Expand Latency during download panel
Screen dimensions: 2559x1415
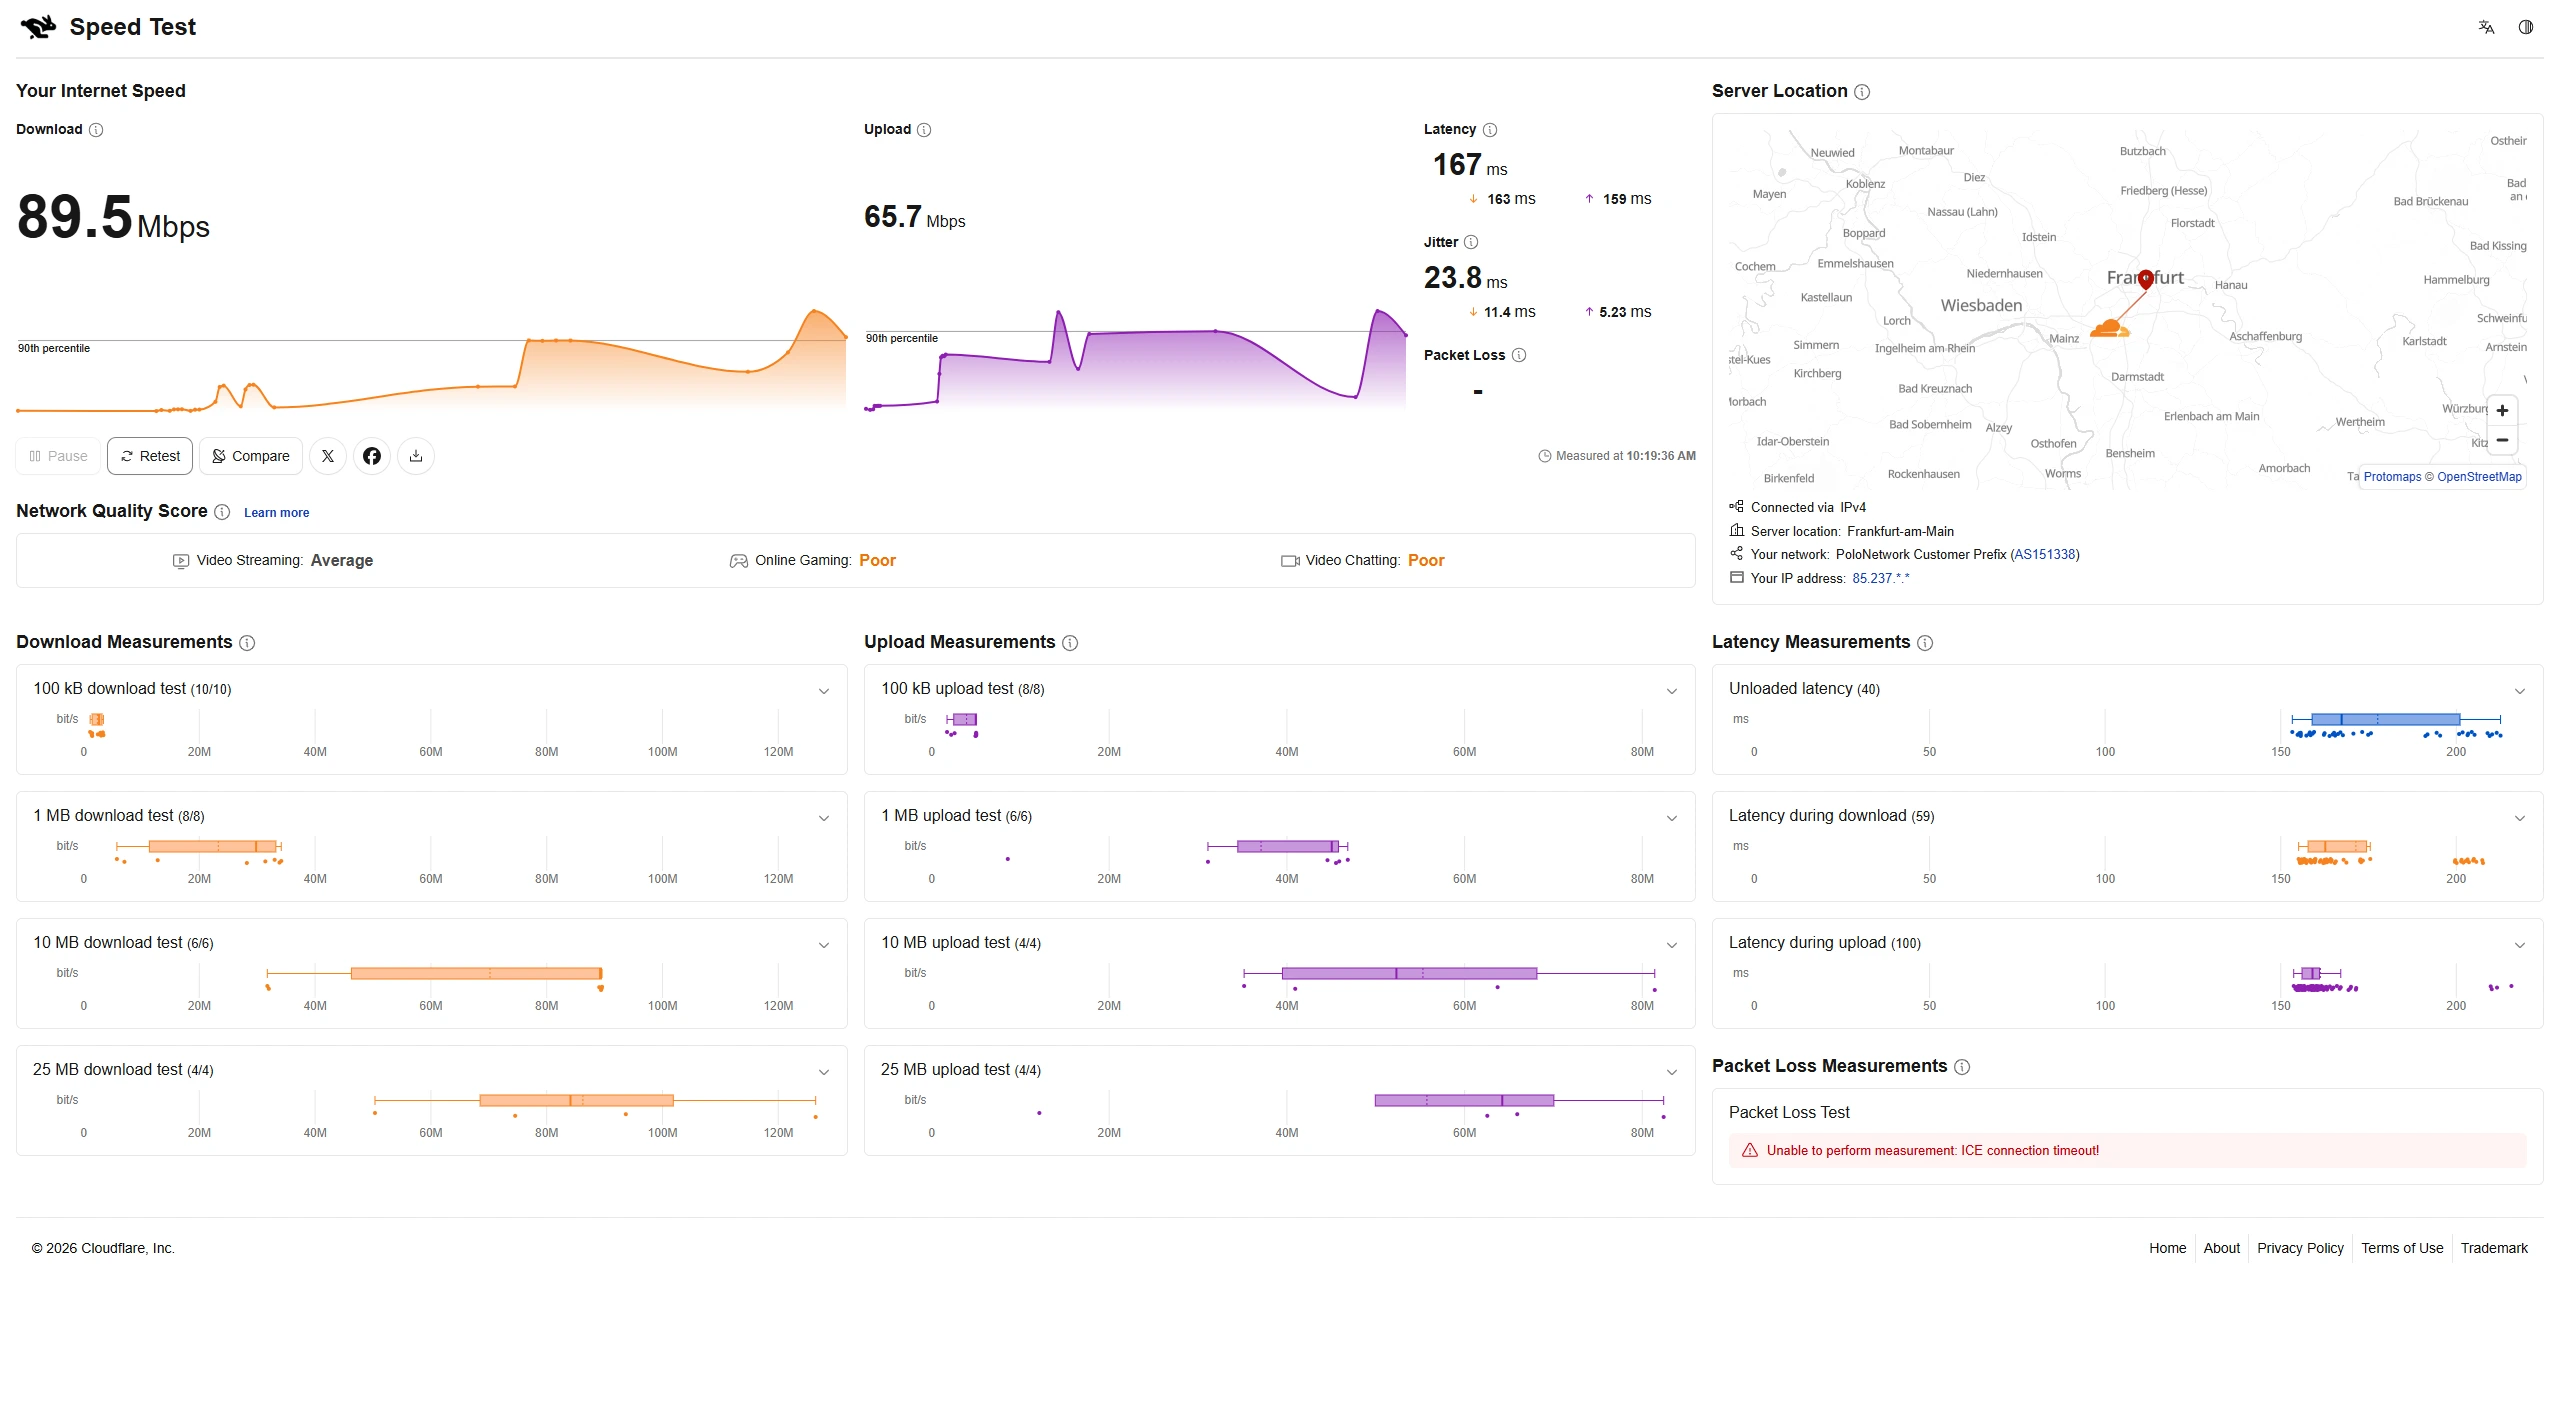point(2520,818)
